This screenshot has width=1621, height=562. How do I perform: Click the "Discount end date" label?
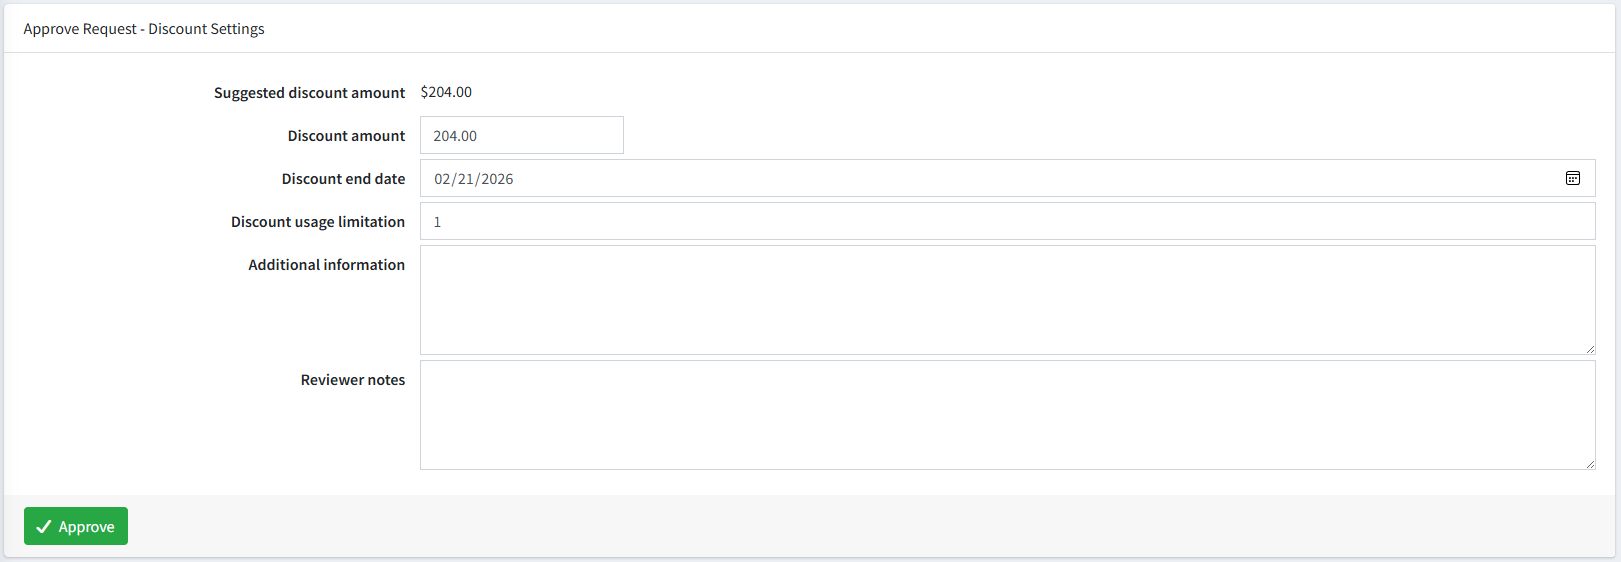click(343, 179)
